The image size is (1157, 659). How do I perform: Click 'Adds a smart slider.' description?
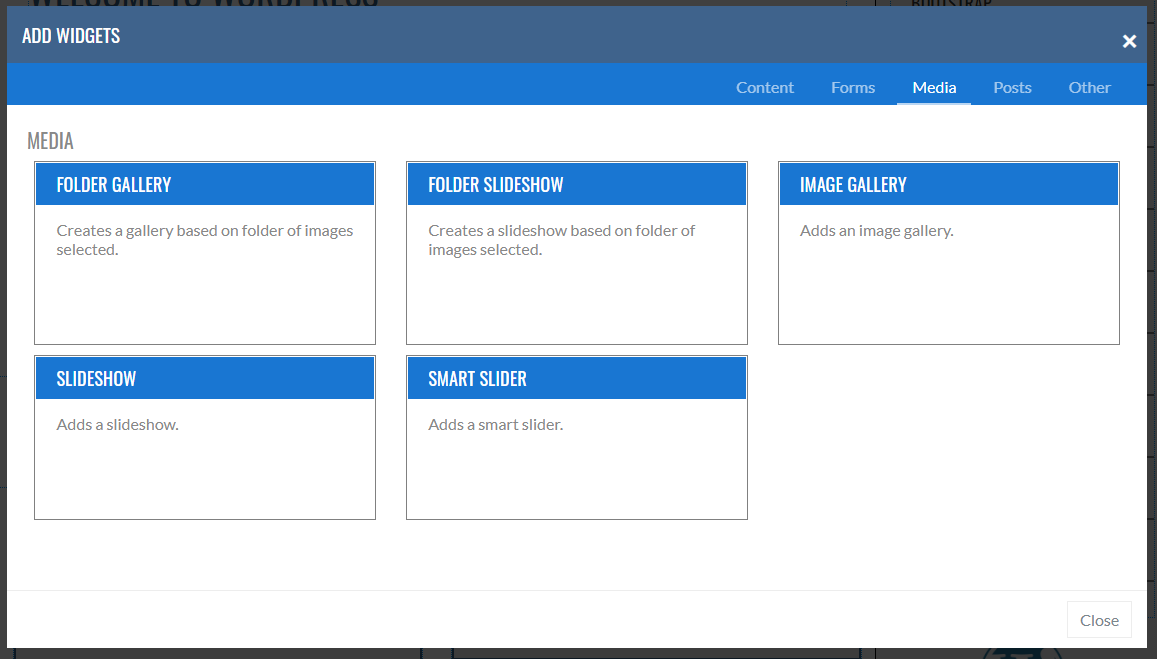click(x=495, y=424)
